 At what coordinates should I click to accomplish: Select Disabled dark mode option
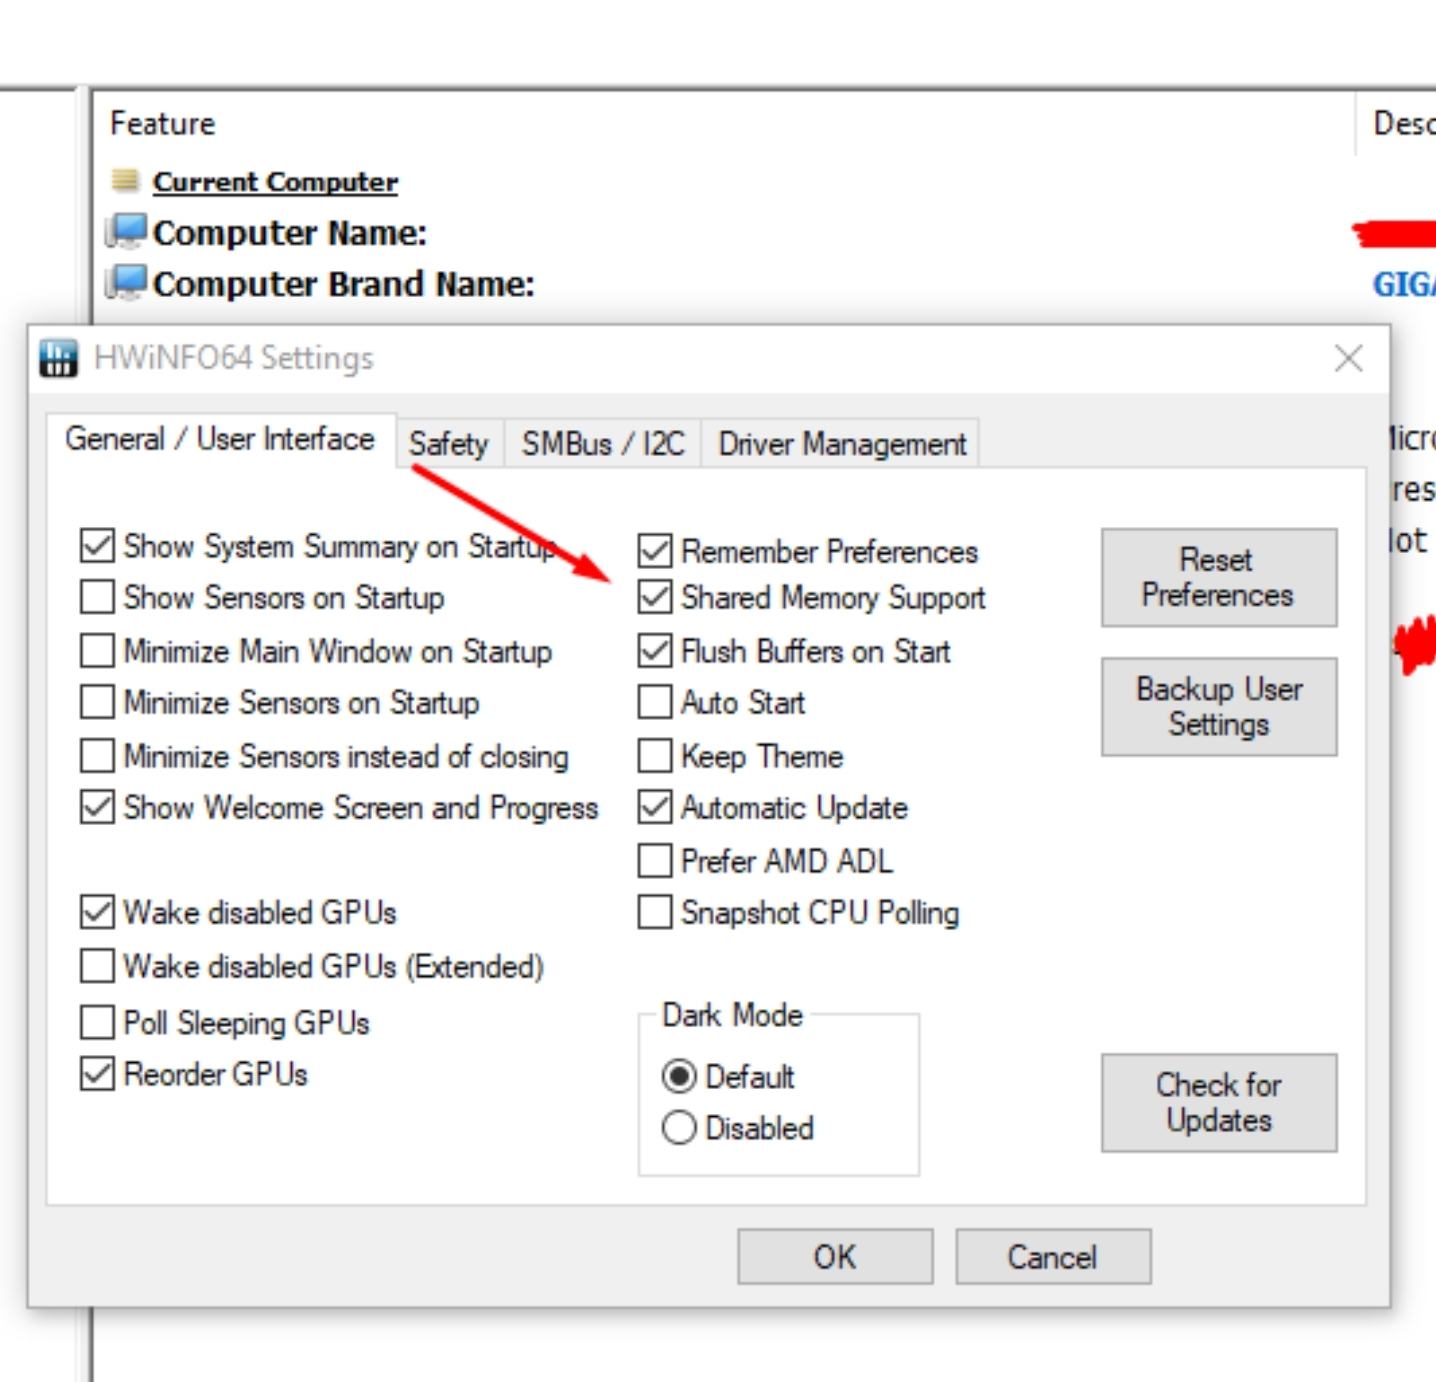point(679,1128)
